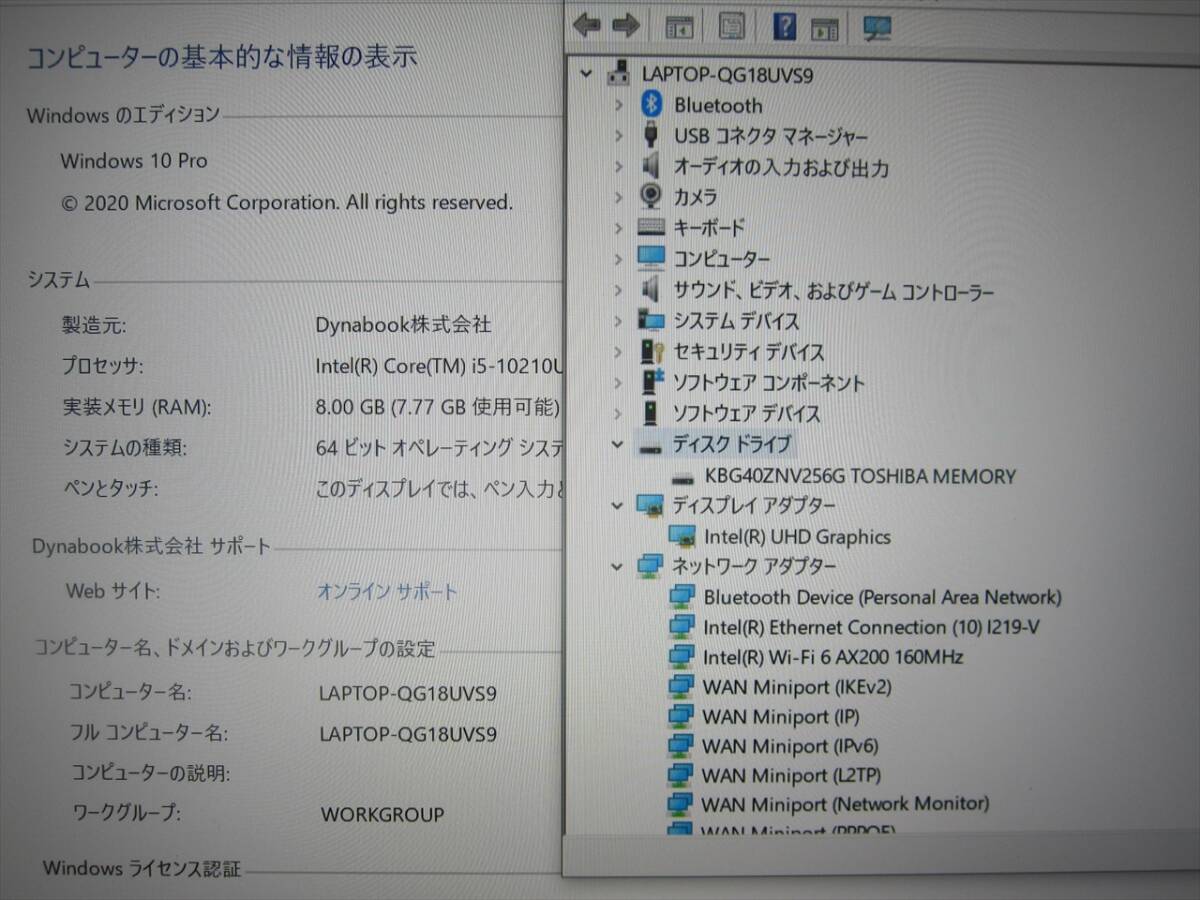1200x900 pixels.
Task: Expand the システム デバイス category
Action: (619, 321)
